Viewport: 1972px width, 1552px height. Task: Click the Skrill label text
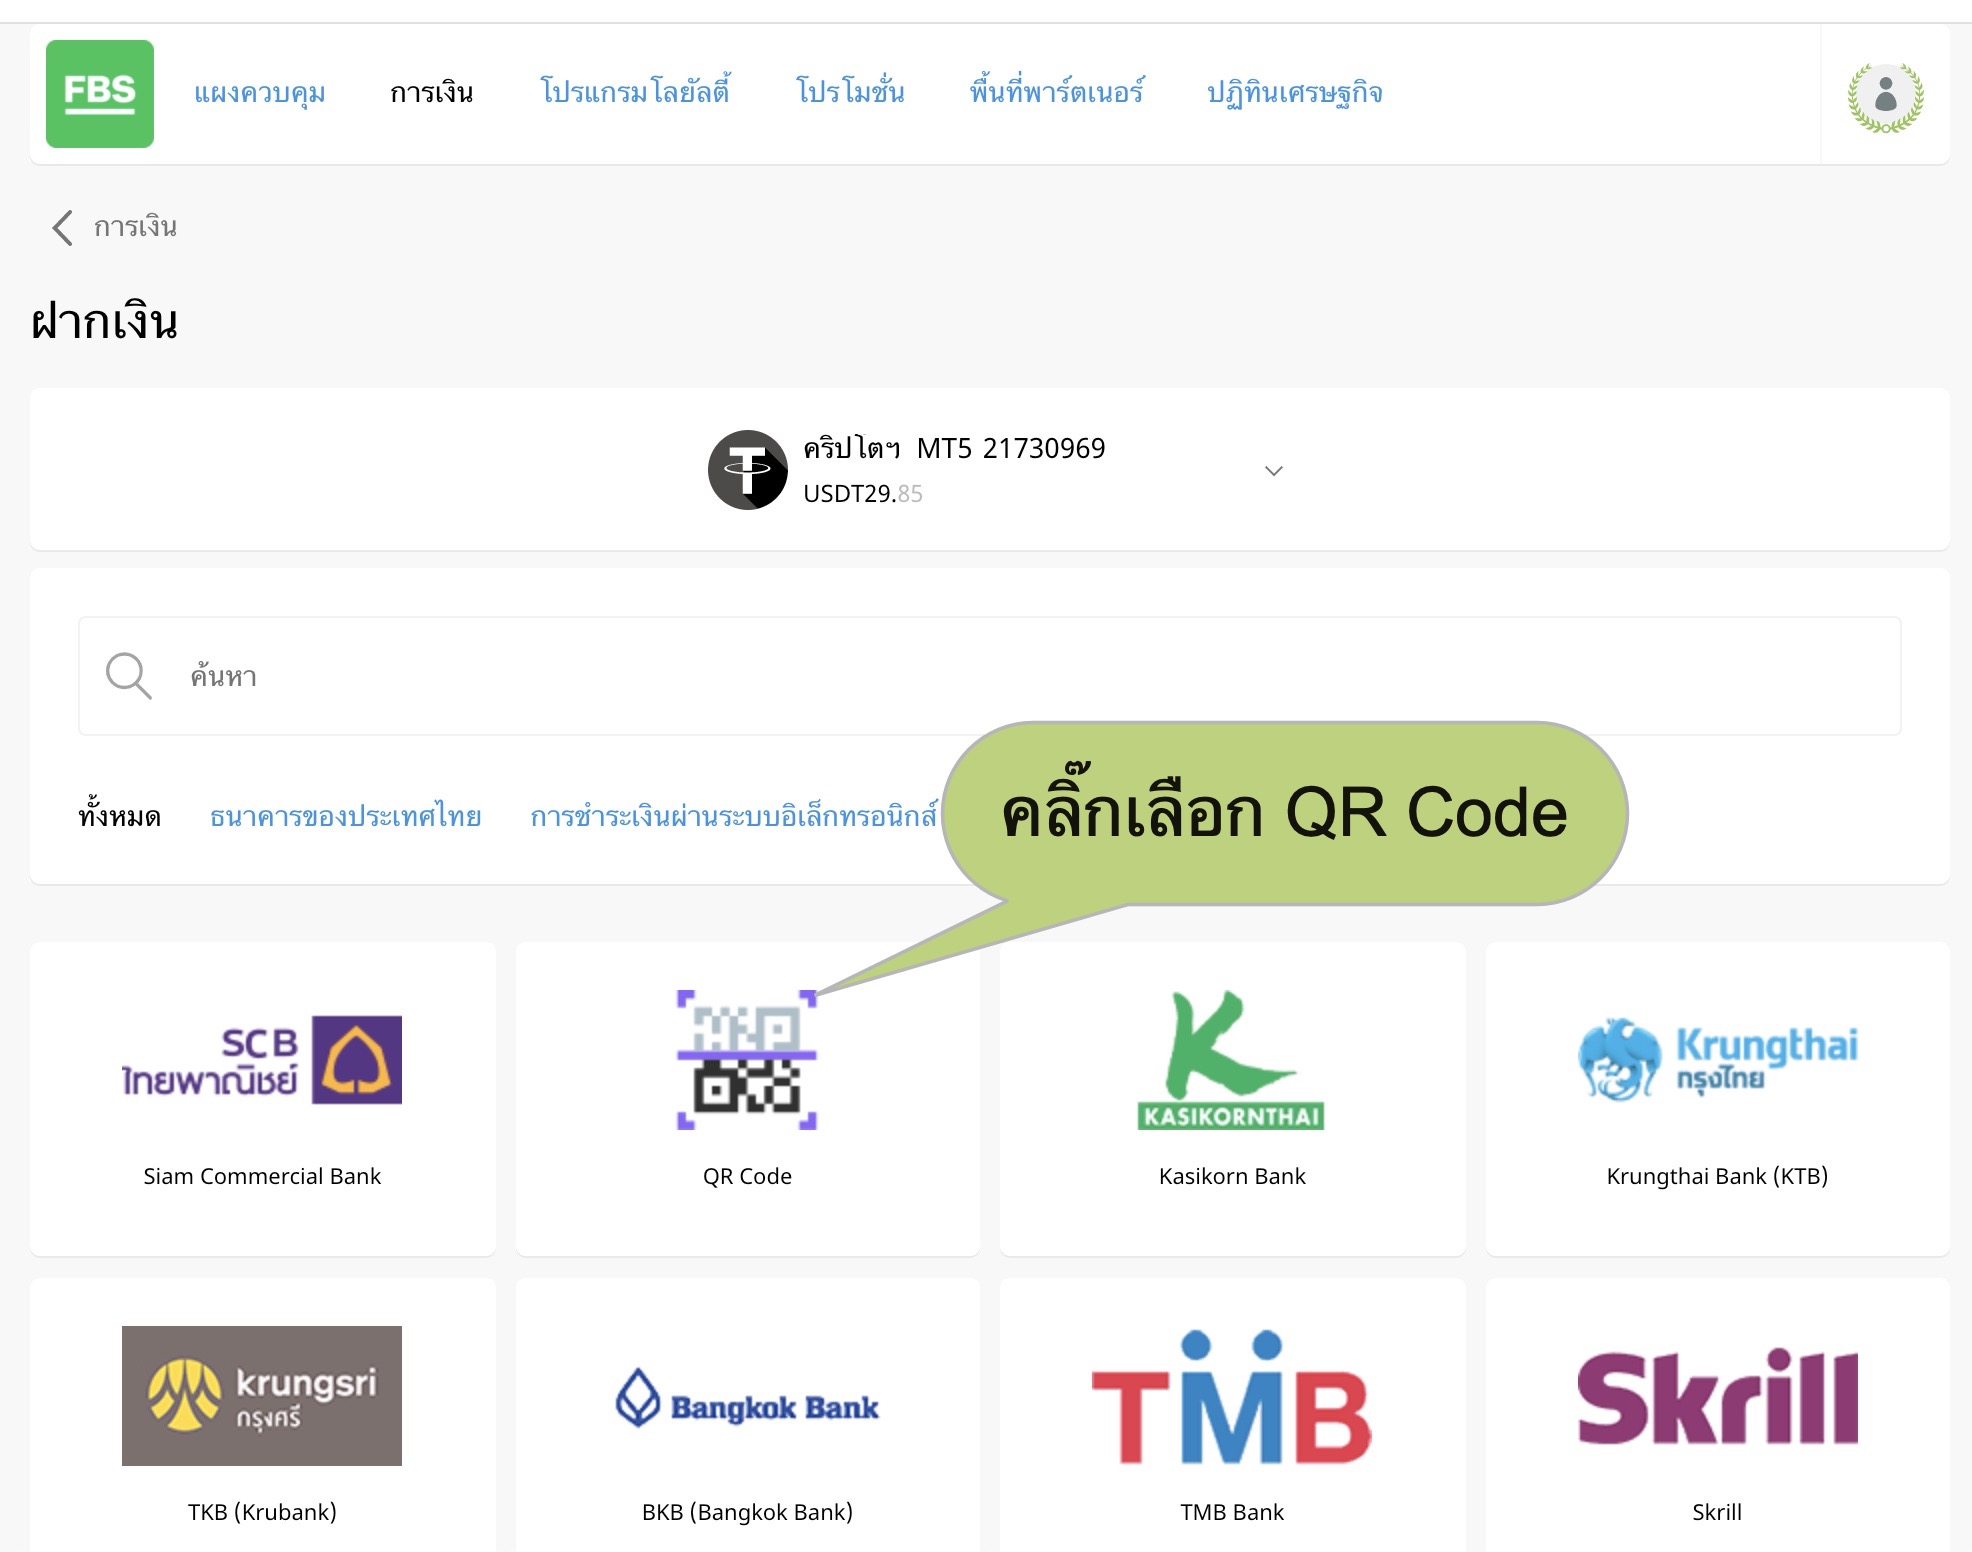1717,1512
